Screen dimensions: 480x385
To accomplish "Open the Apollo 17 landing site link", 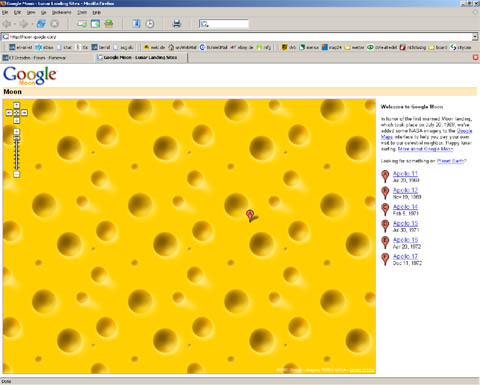I will click(x=405, y=256).
